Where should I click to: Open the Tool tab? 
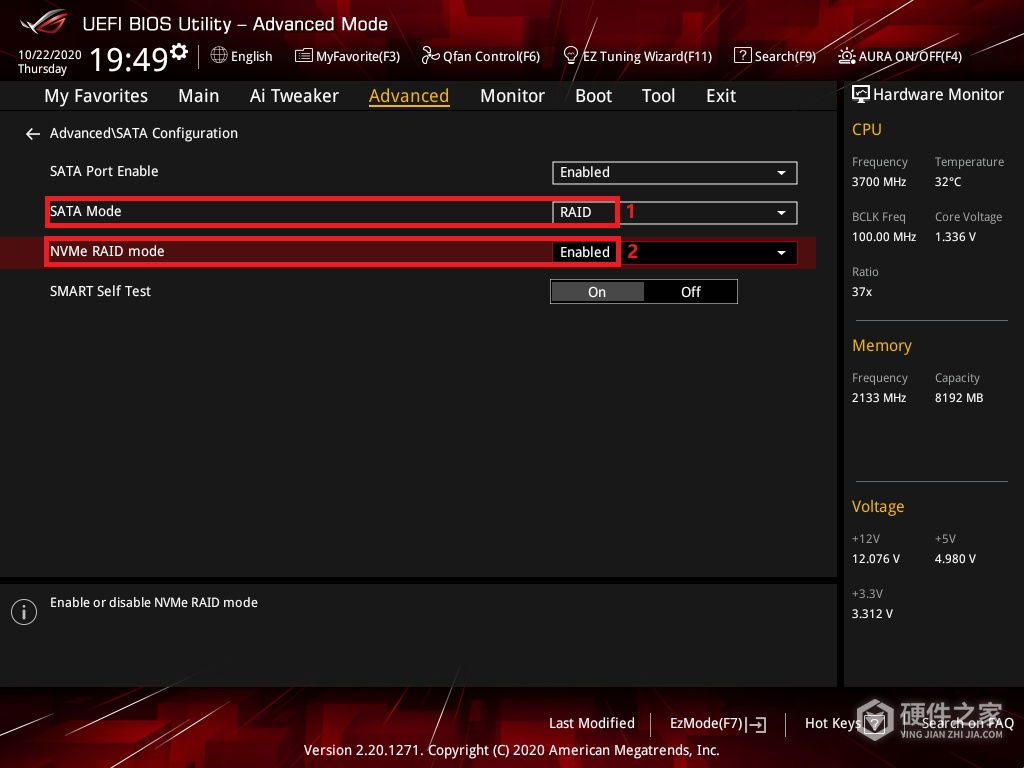658,96
